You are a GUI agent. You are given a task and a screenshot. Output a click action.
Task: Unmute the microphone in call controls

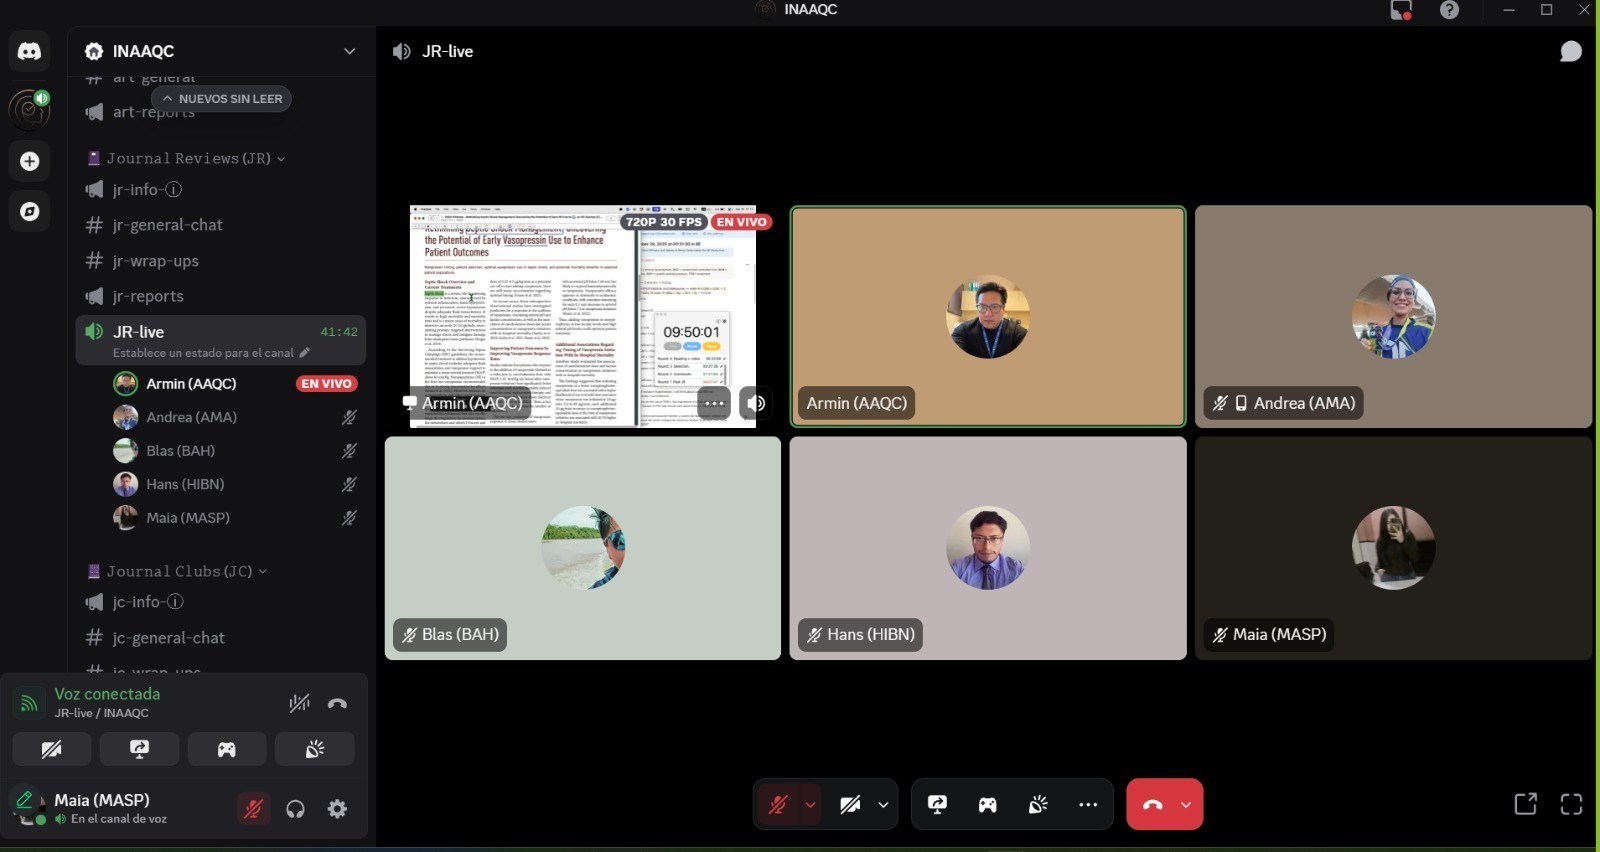click(777, 804)
